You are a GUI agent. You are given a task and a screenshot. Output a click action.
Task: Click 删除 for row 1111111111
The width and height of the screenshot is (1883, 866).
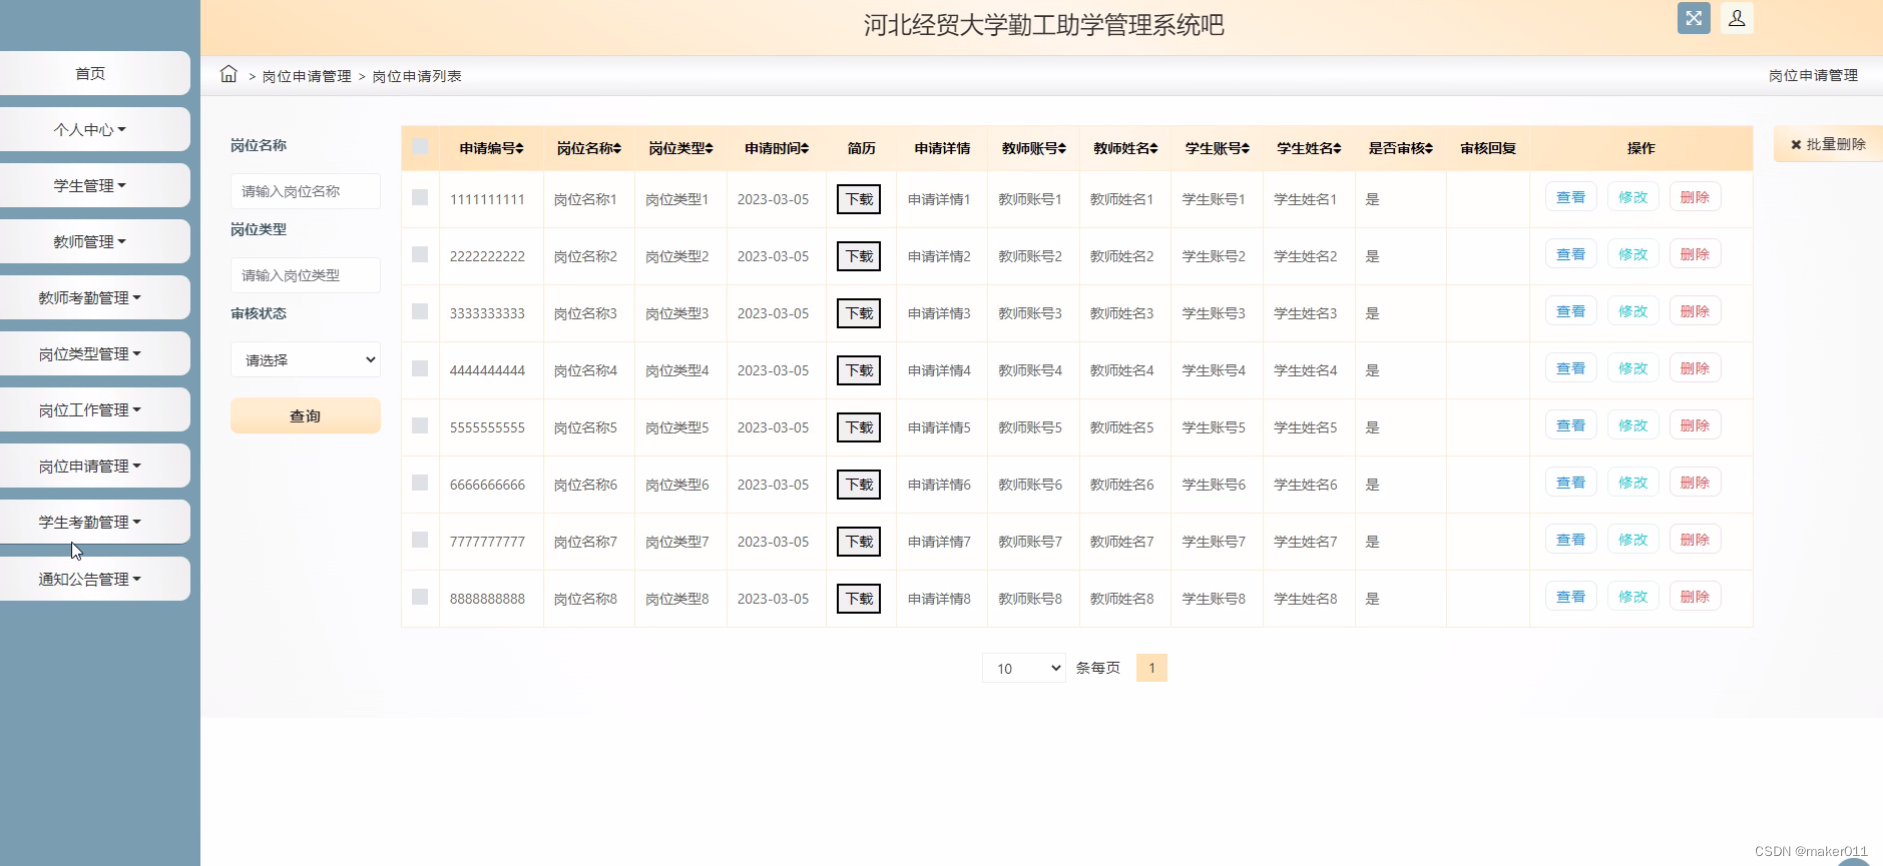1695,197
